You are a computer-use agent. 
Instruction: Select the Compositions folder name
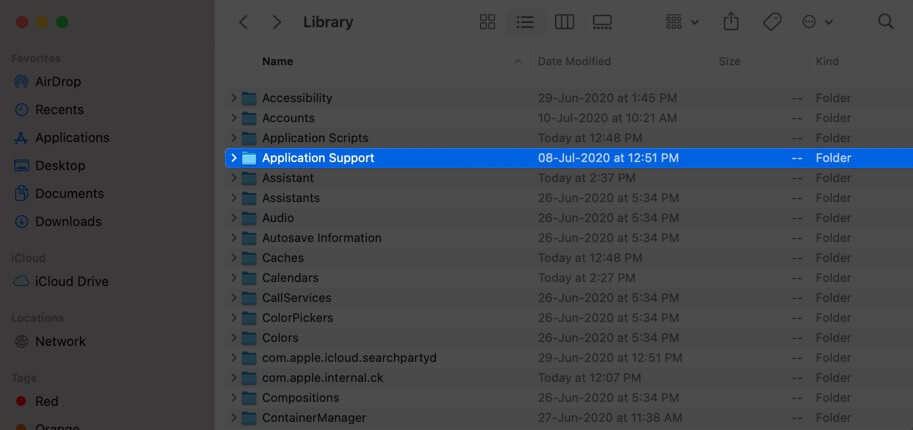(300, 398)
